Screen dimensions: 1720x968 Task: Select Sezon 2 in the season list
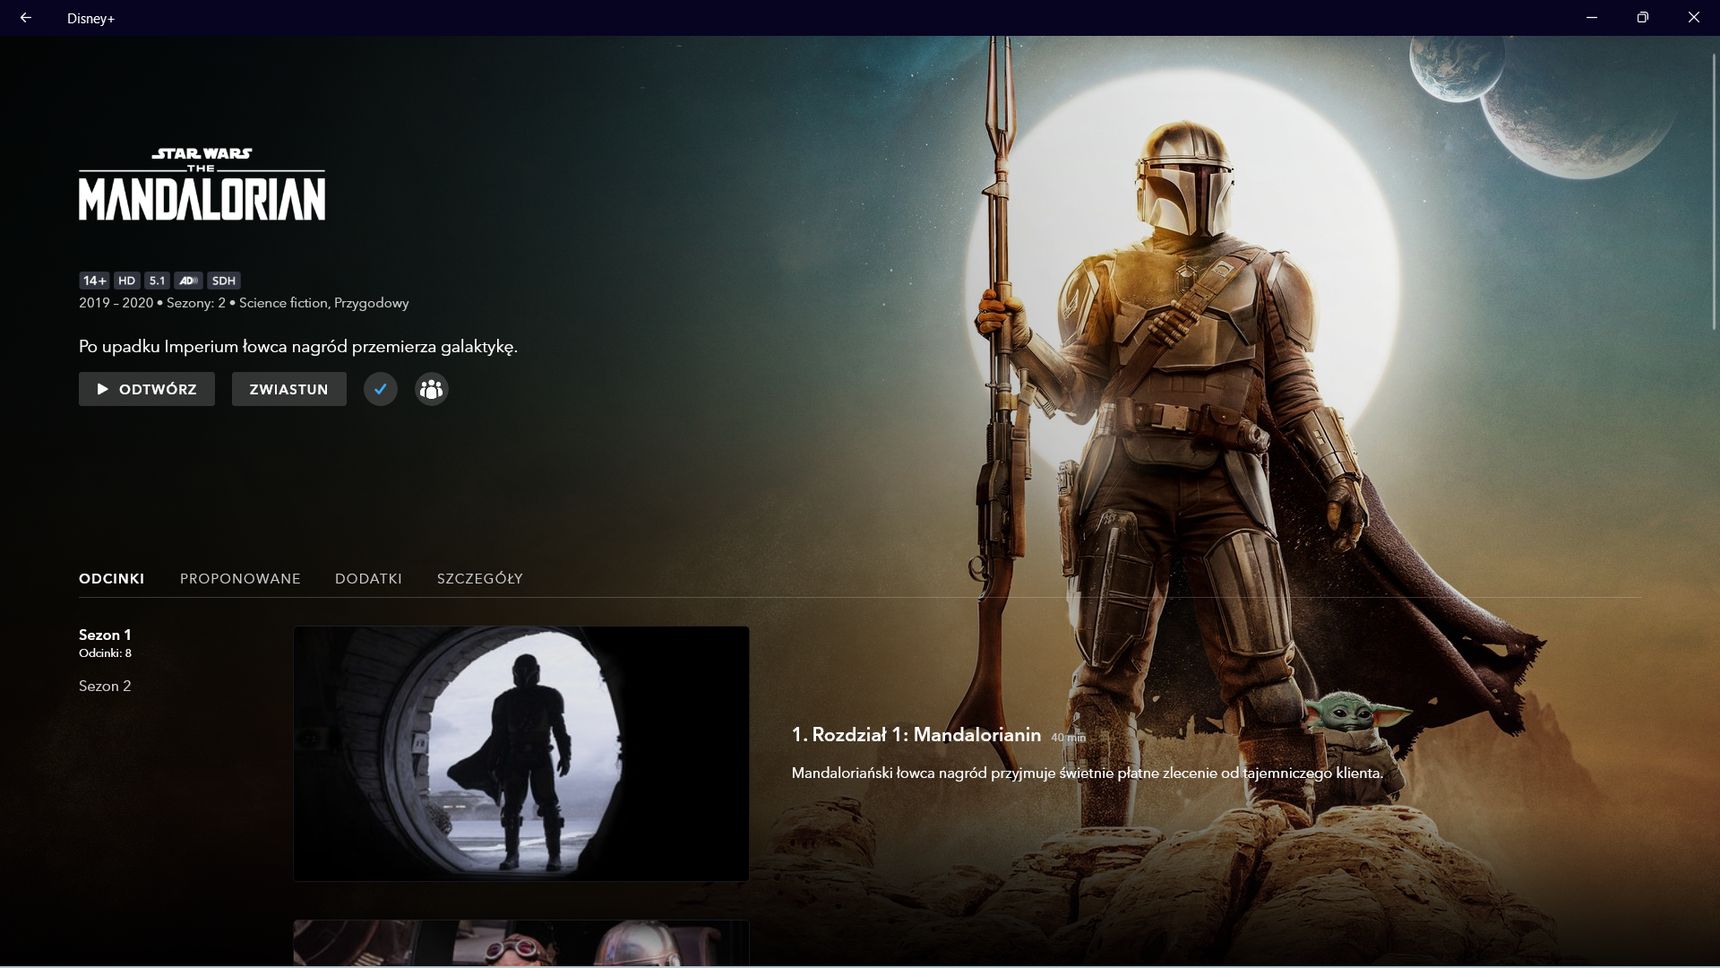tap(105, 686)
